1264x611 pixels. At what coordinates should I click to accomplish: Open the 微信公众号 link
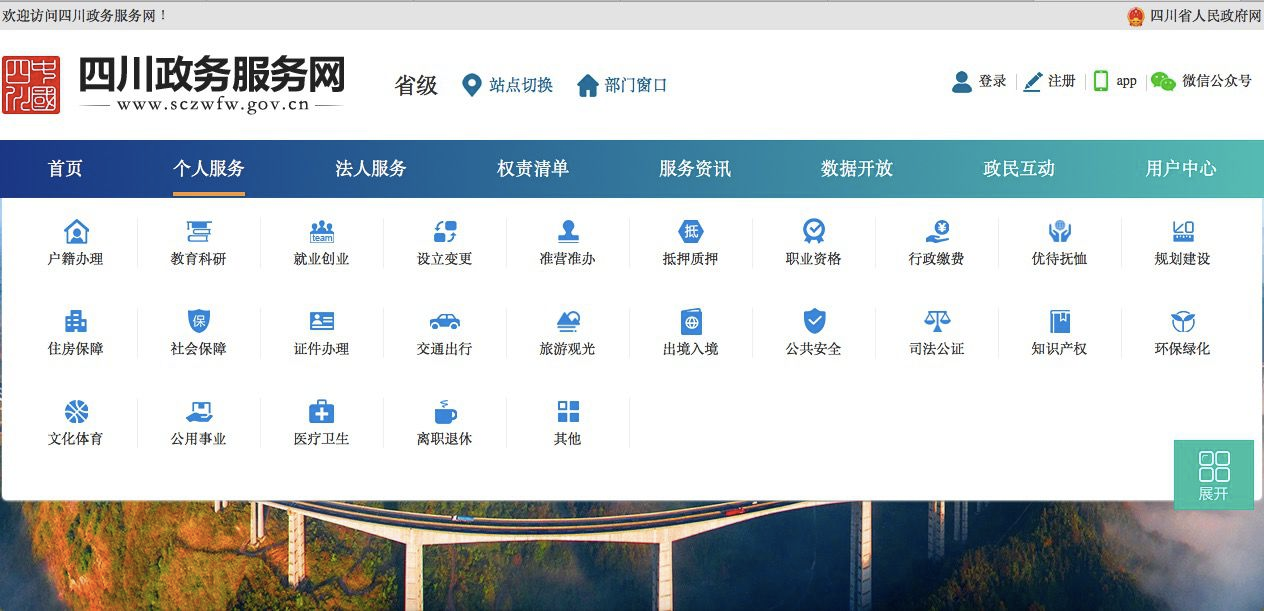coord(1217,82)
